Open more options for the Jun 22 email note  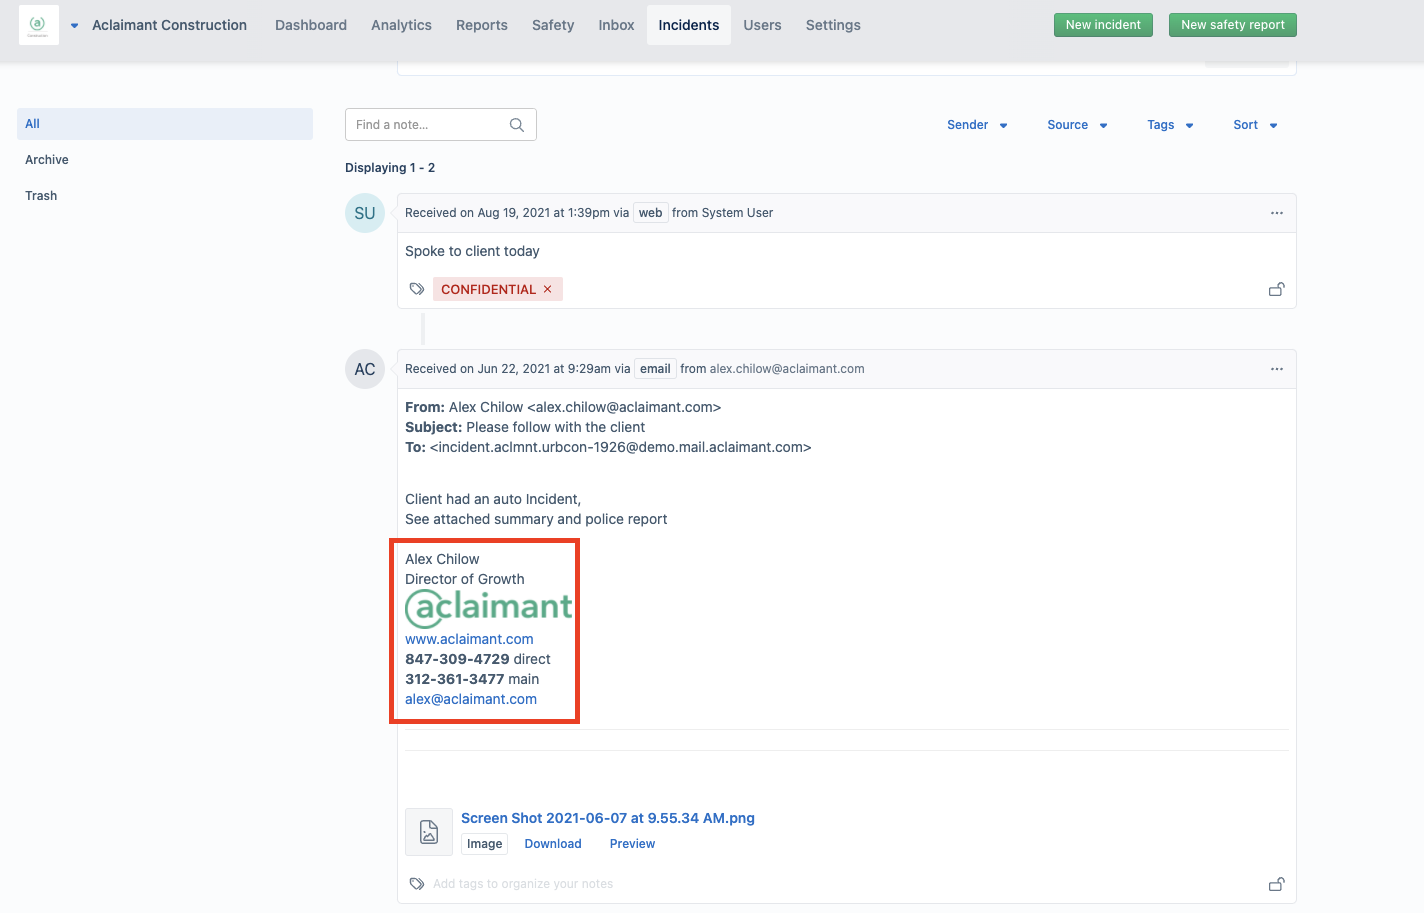1277,369
